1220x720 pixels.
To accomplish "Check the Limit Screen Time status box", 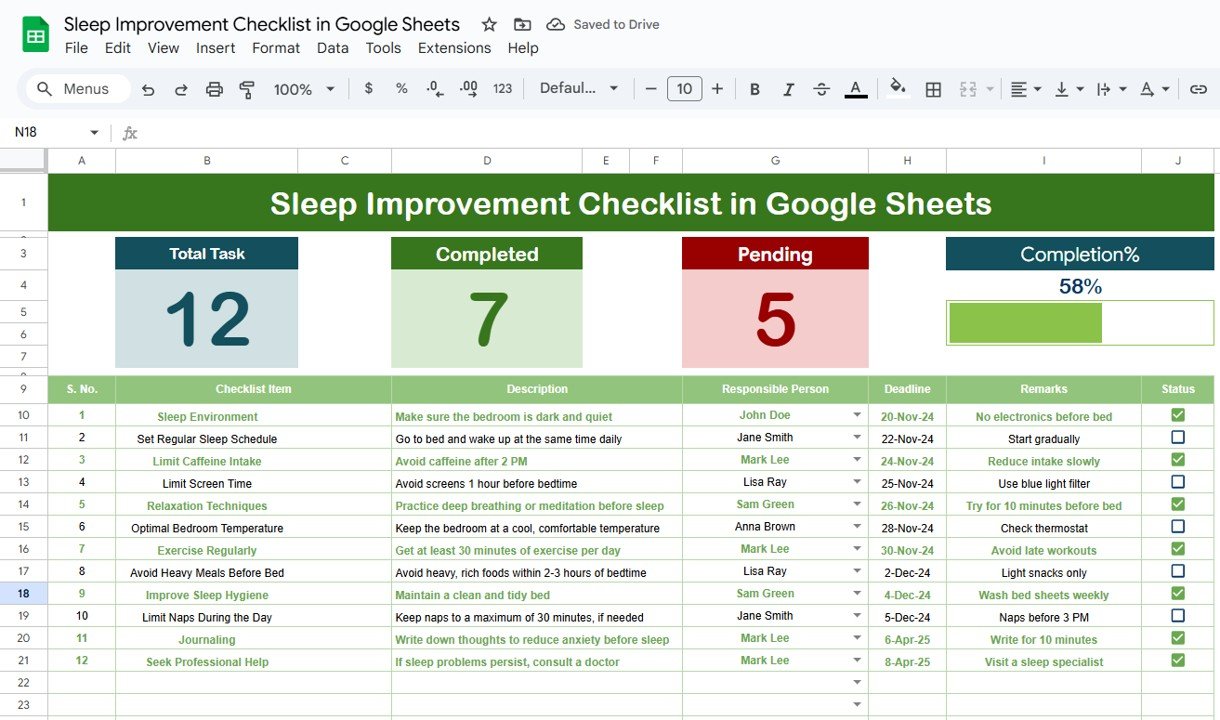I will [1178, 482].
